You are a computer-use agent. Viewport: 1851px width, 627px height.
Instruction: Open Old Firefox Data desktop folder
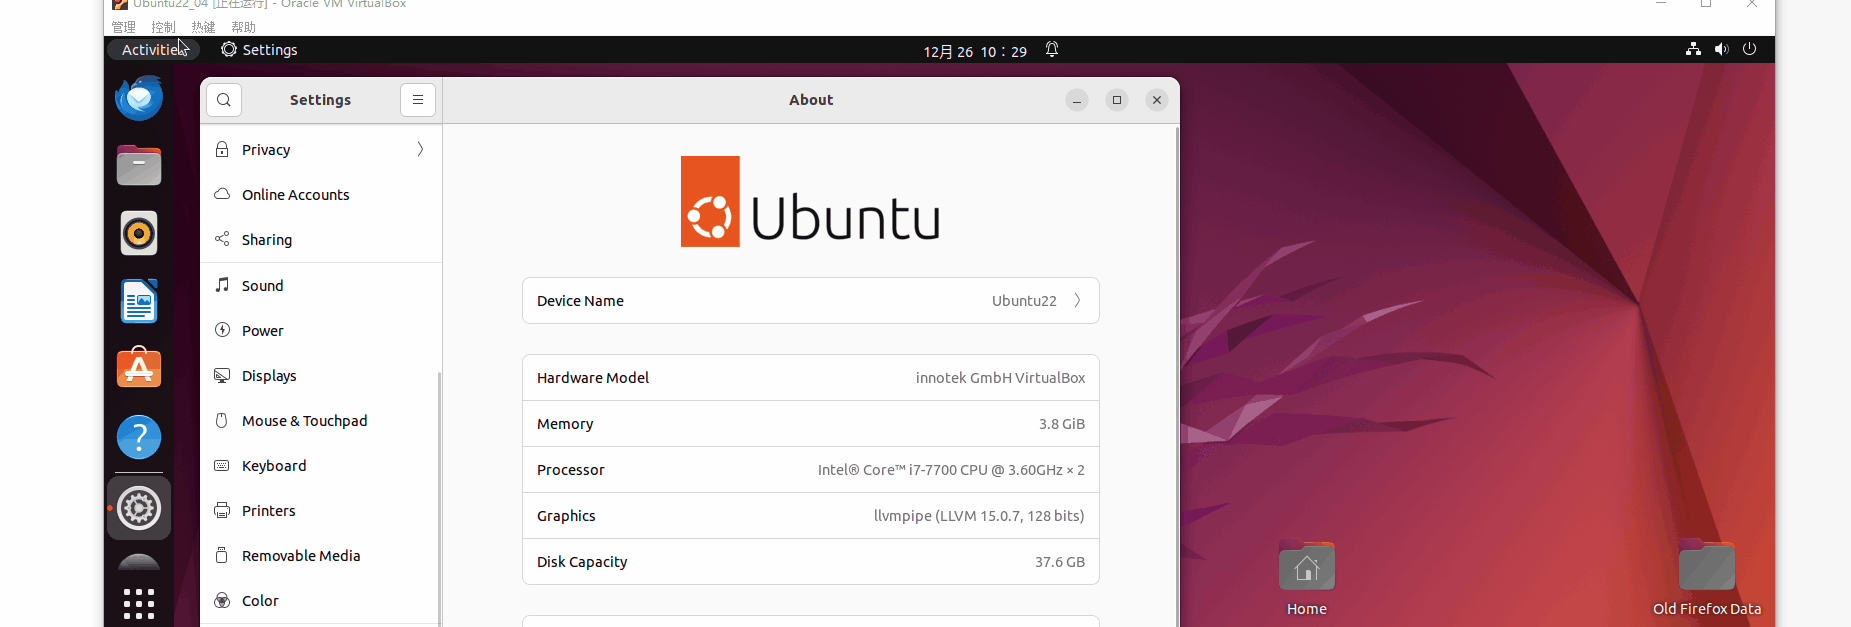(1707, 578)
